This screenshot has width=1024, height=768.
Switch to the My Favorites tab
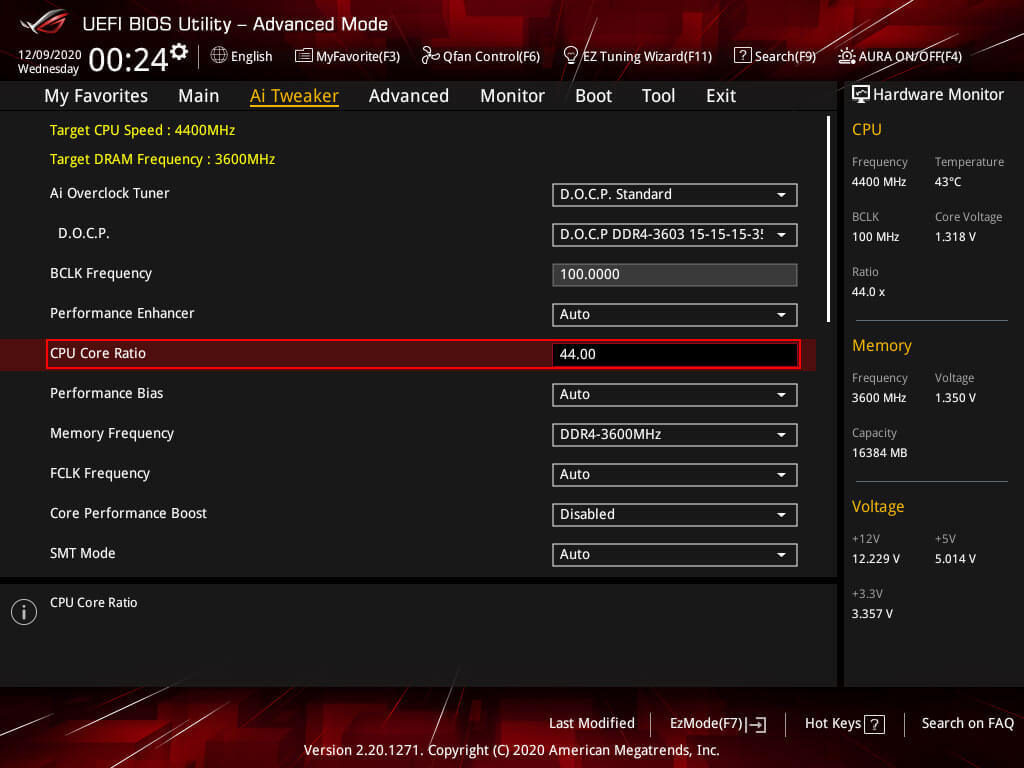96,96
